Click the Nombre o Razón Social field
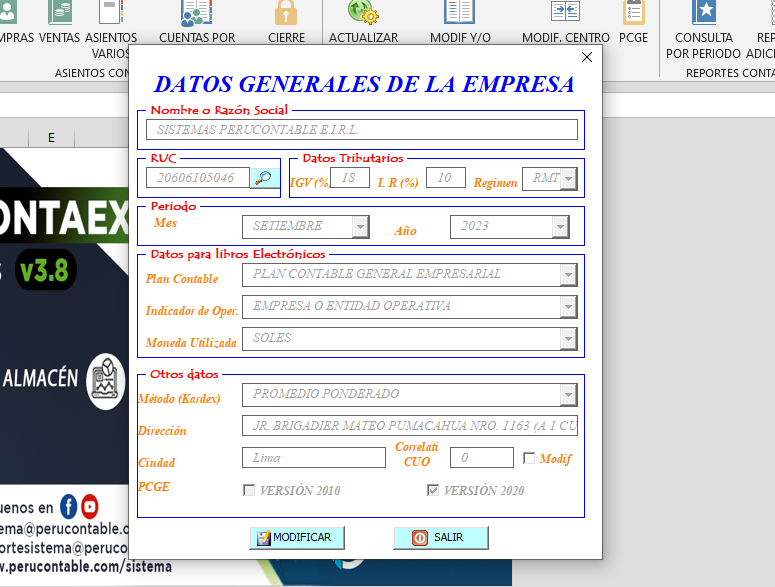Viewport: 775px width, 587px height. pyautogui.click(x=361, y=130)
